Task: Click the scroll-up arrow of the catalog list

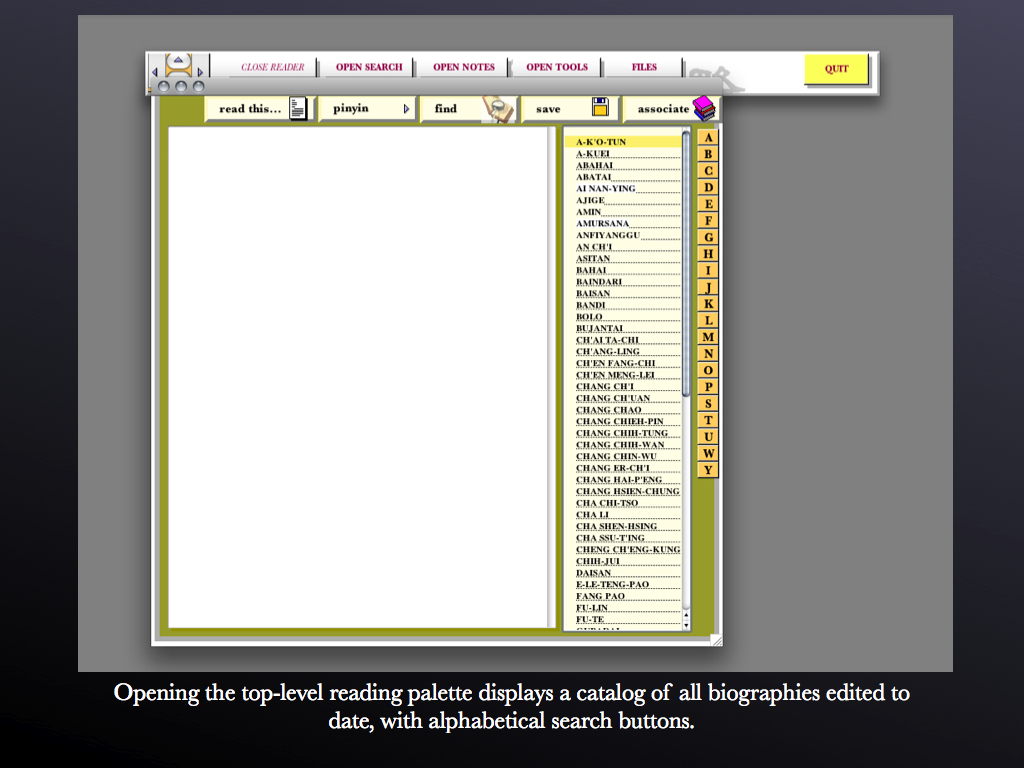Action: (686, 615)
